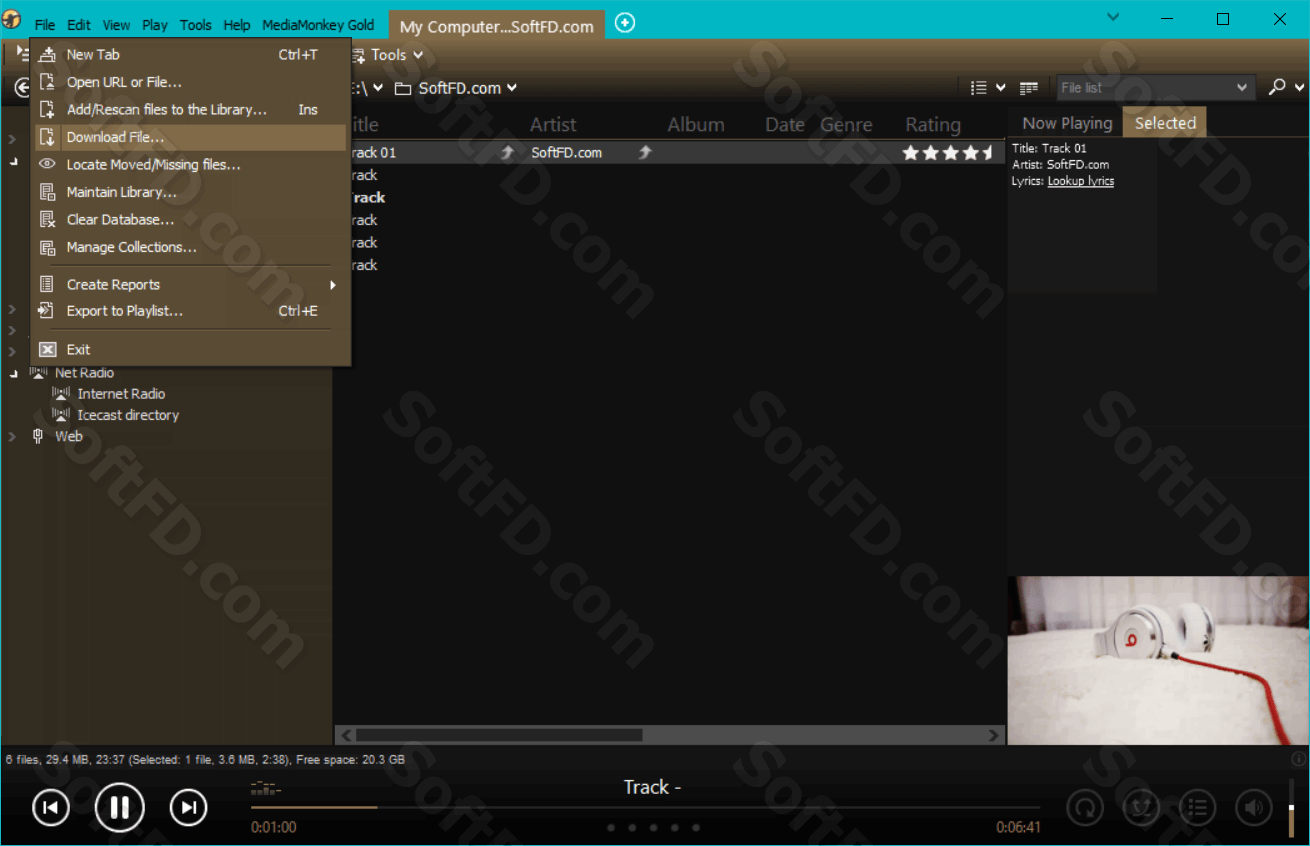Click Download File menu entry
This screenshot has width=1310, height=846.
point(191,137)
